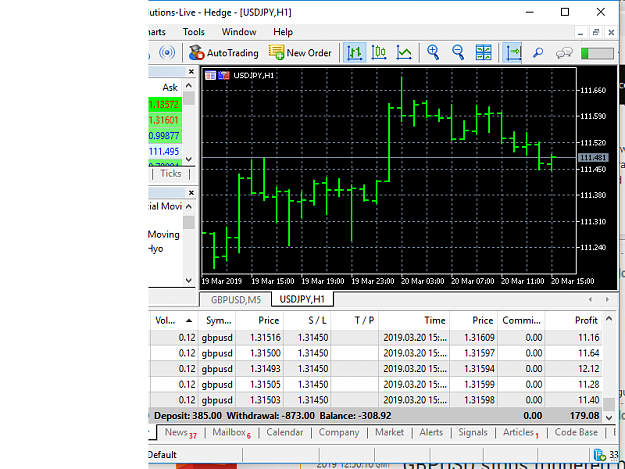Open the search magnifier icon

click(538, 53)
